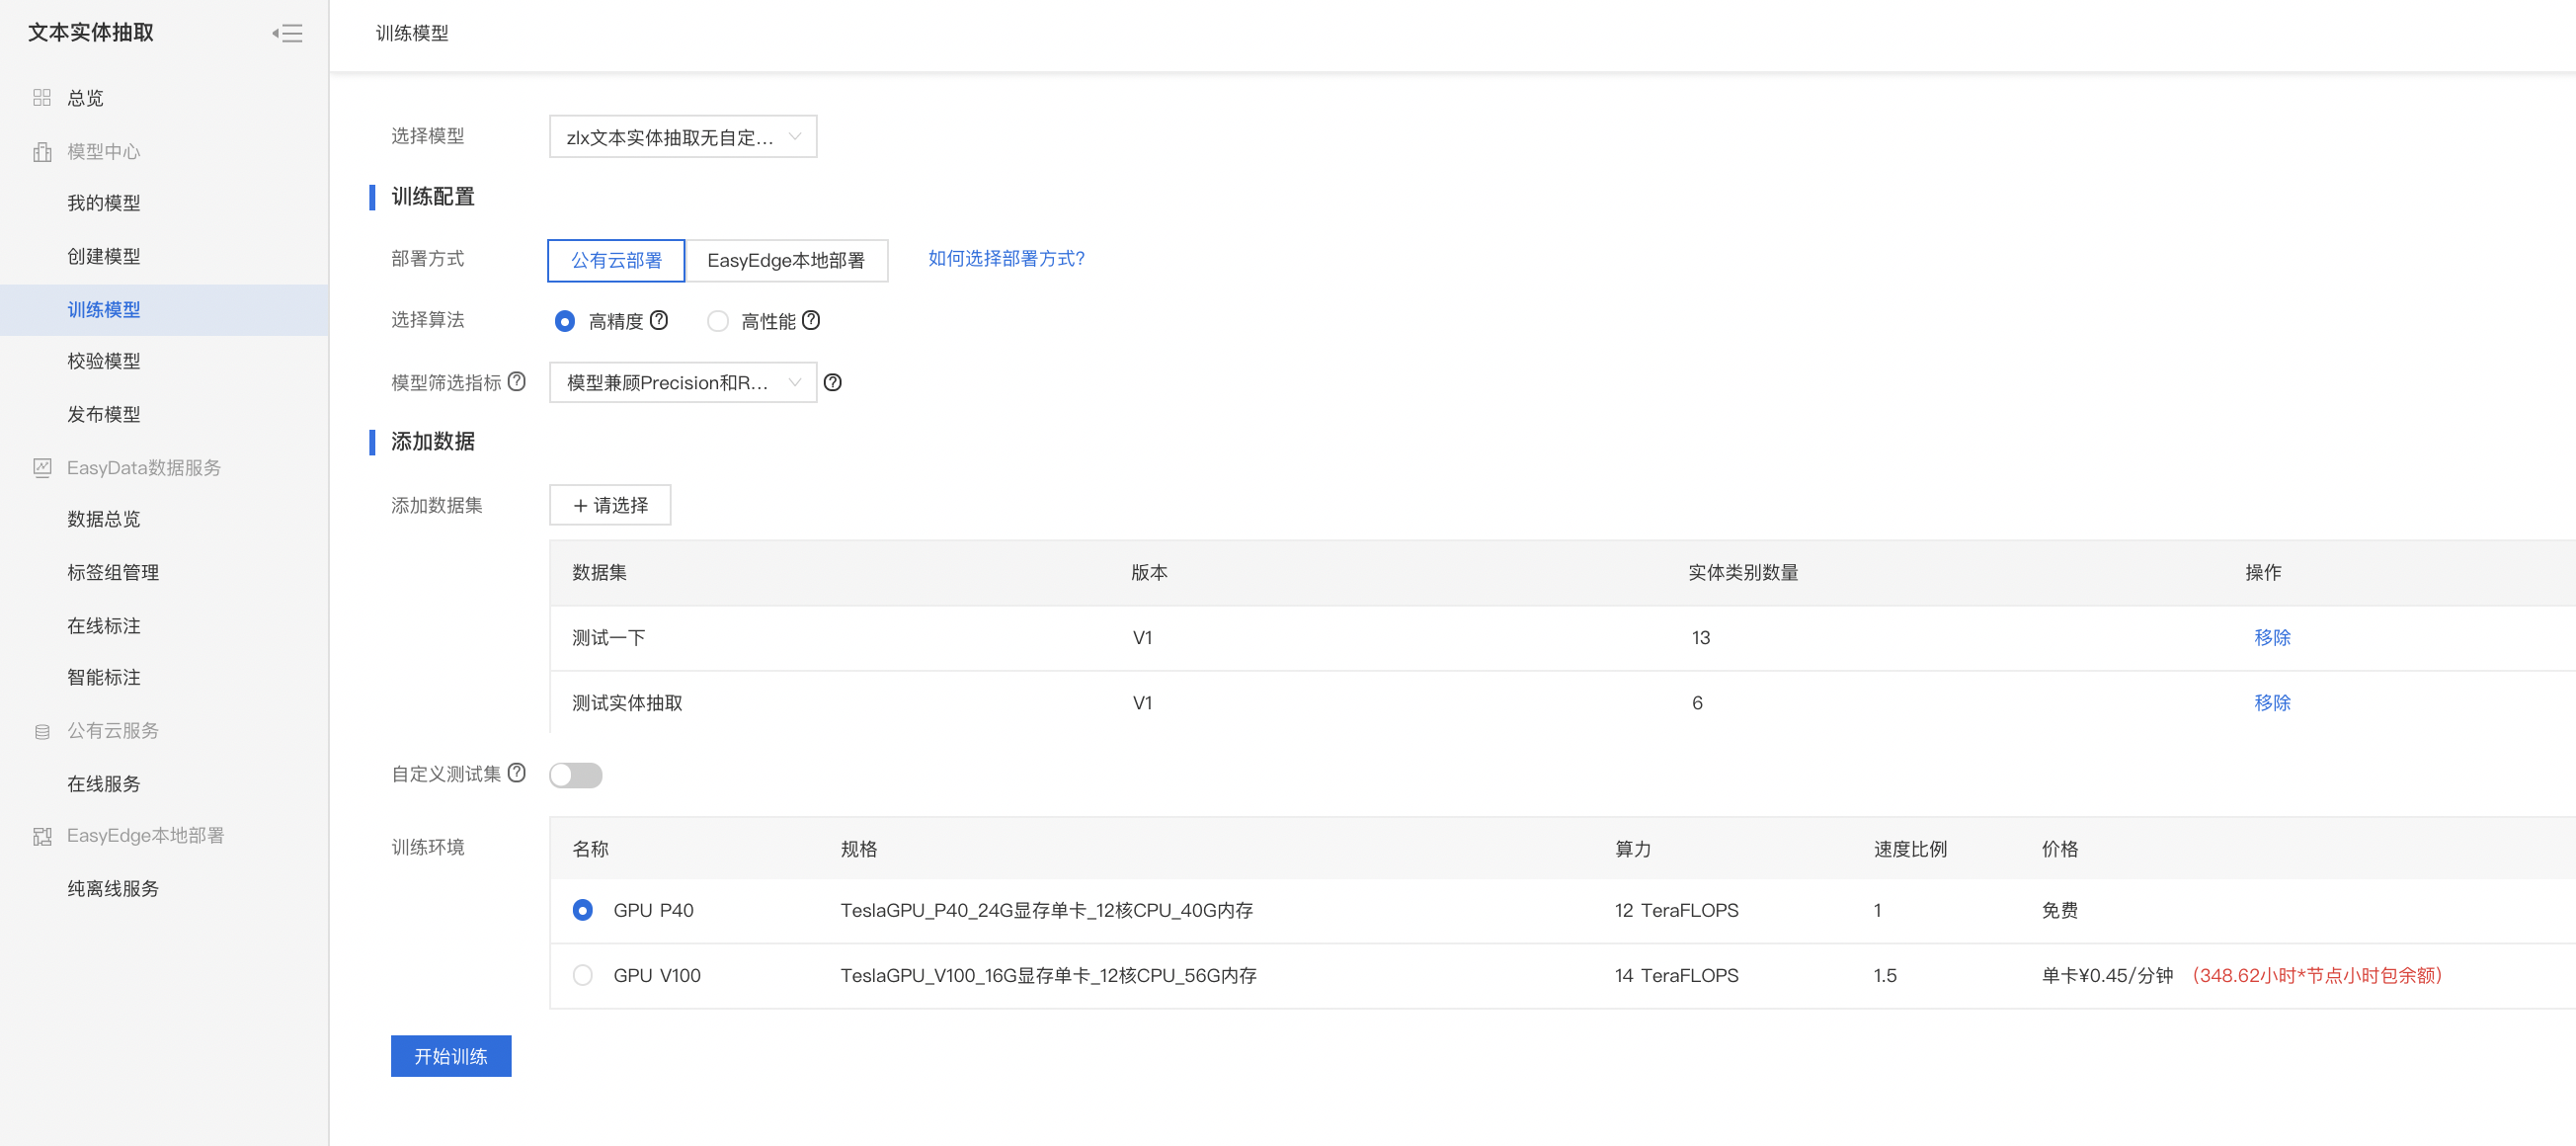Open help icon beside 模型筛选指标 label

(x=517, y=381)
